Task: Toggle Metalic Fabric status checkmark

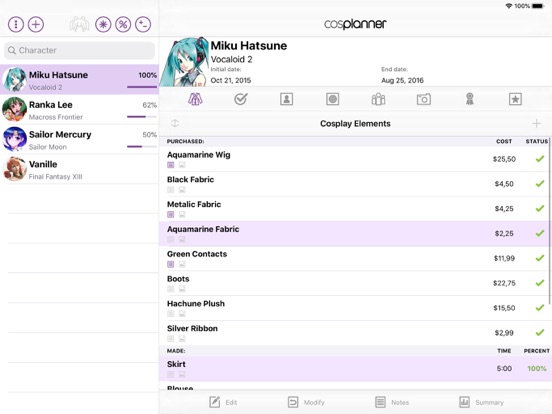Action: pos(540,208)
